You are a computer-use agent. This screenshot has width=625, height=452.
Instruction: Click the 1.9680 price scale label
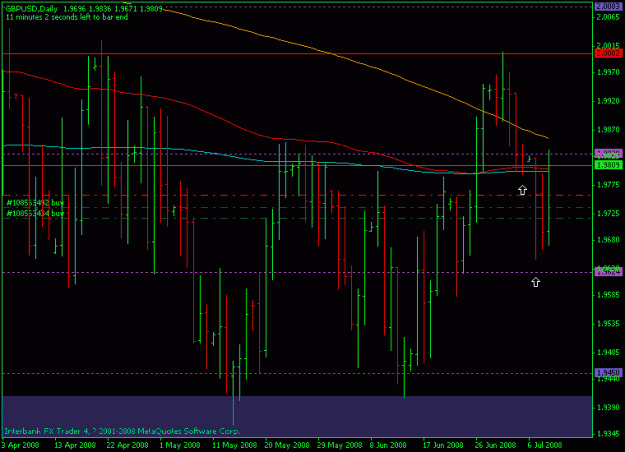click(x=608, y=240)
